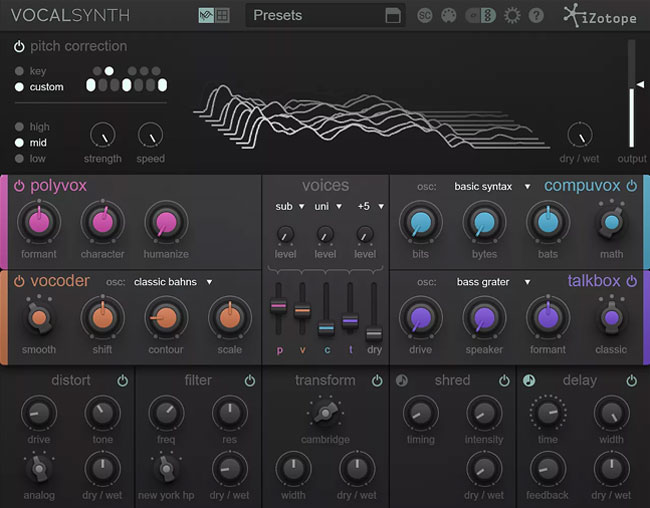Click the SC sidechain icon

pos(424,16)
